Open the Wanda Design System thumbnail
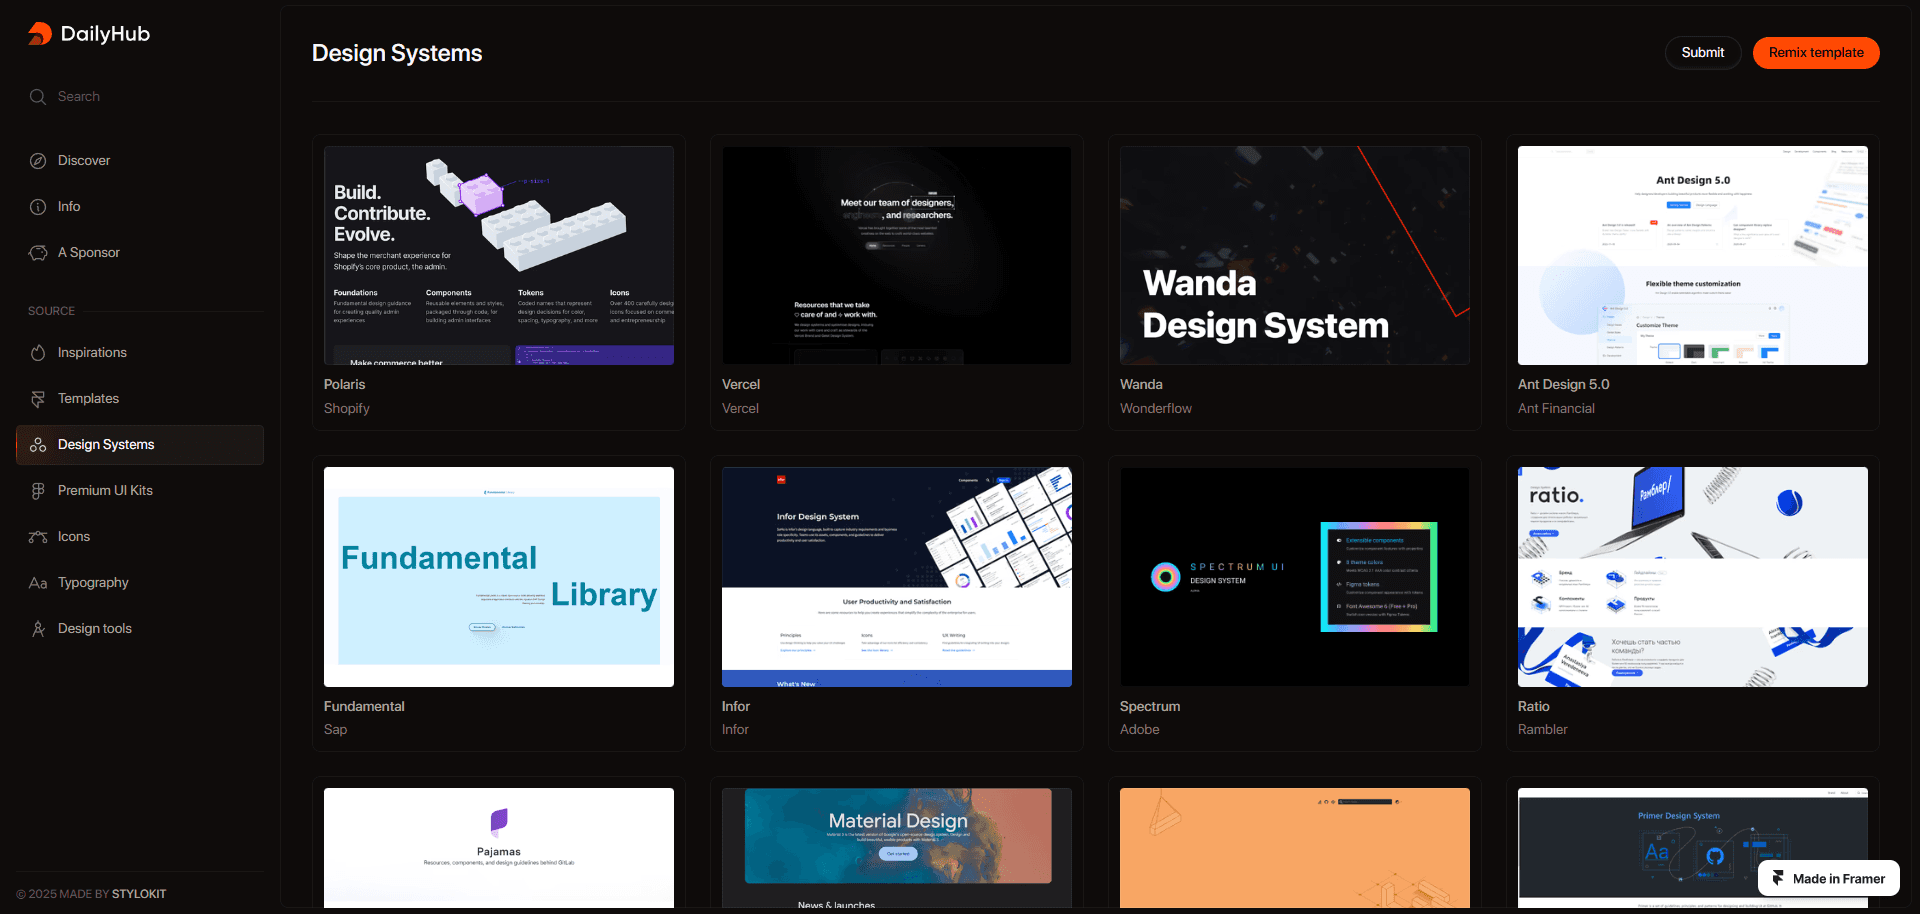 click(1295, 256)
